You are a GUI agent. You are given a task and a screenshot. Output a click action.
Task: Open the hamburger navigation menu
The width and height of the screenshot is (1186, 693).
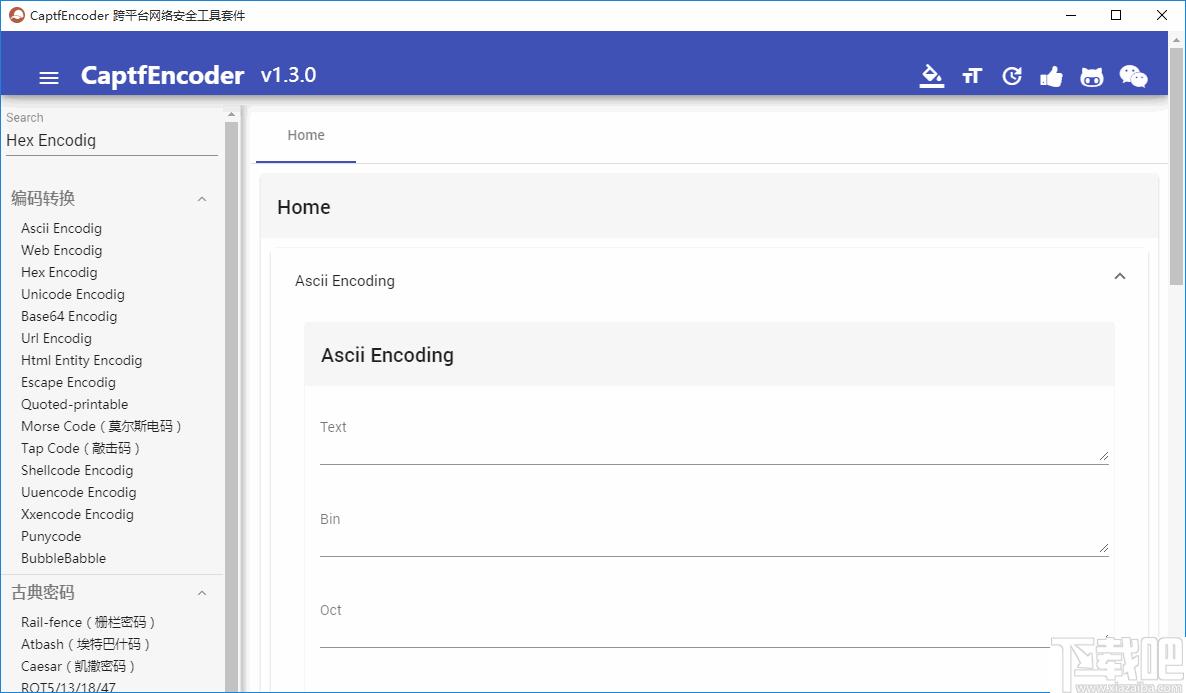coord(49,77)
